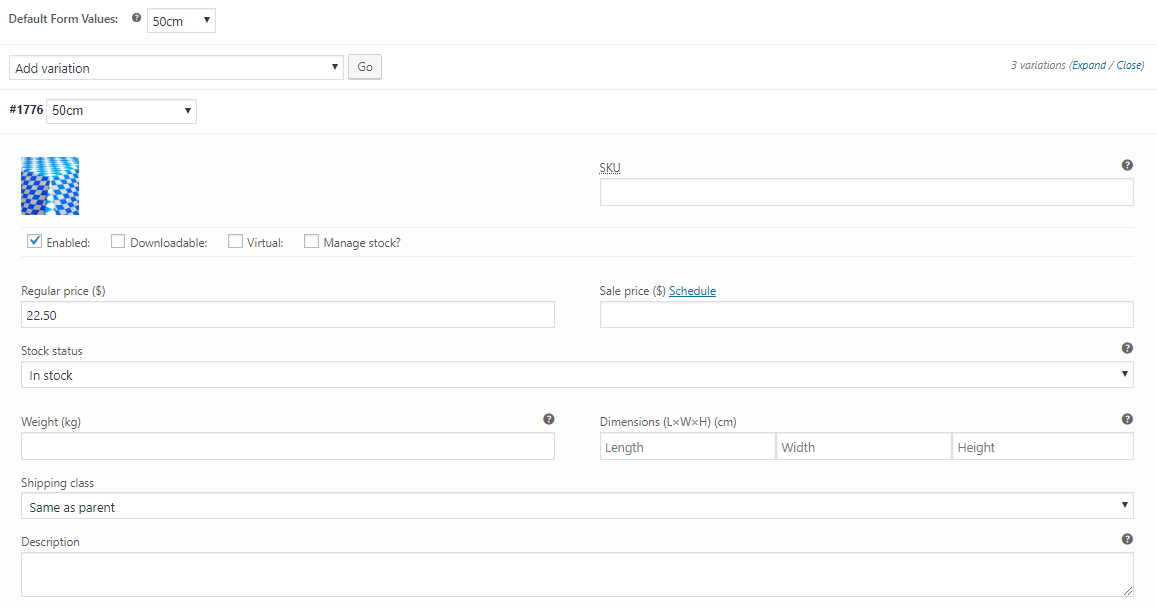Click the variation image thumbnail

(50, 186)
